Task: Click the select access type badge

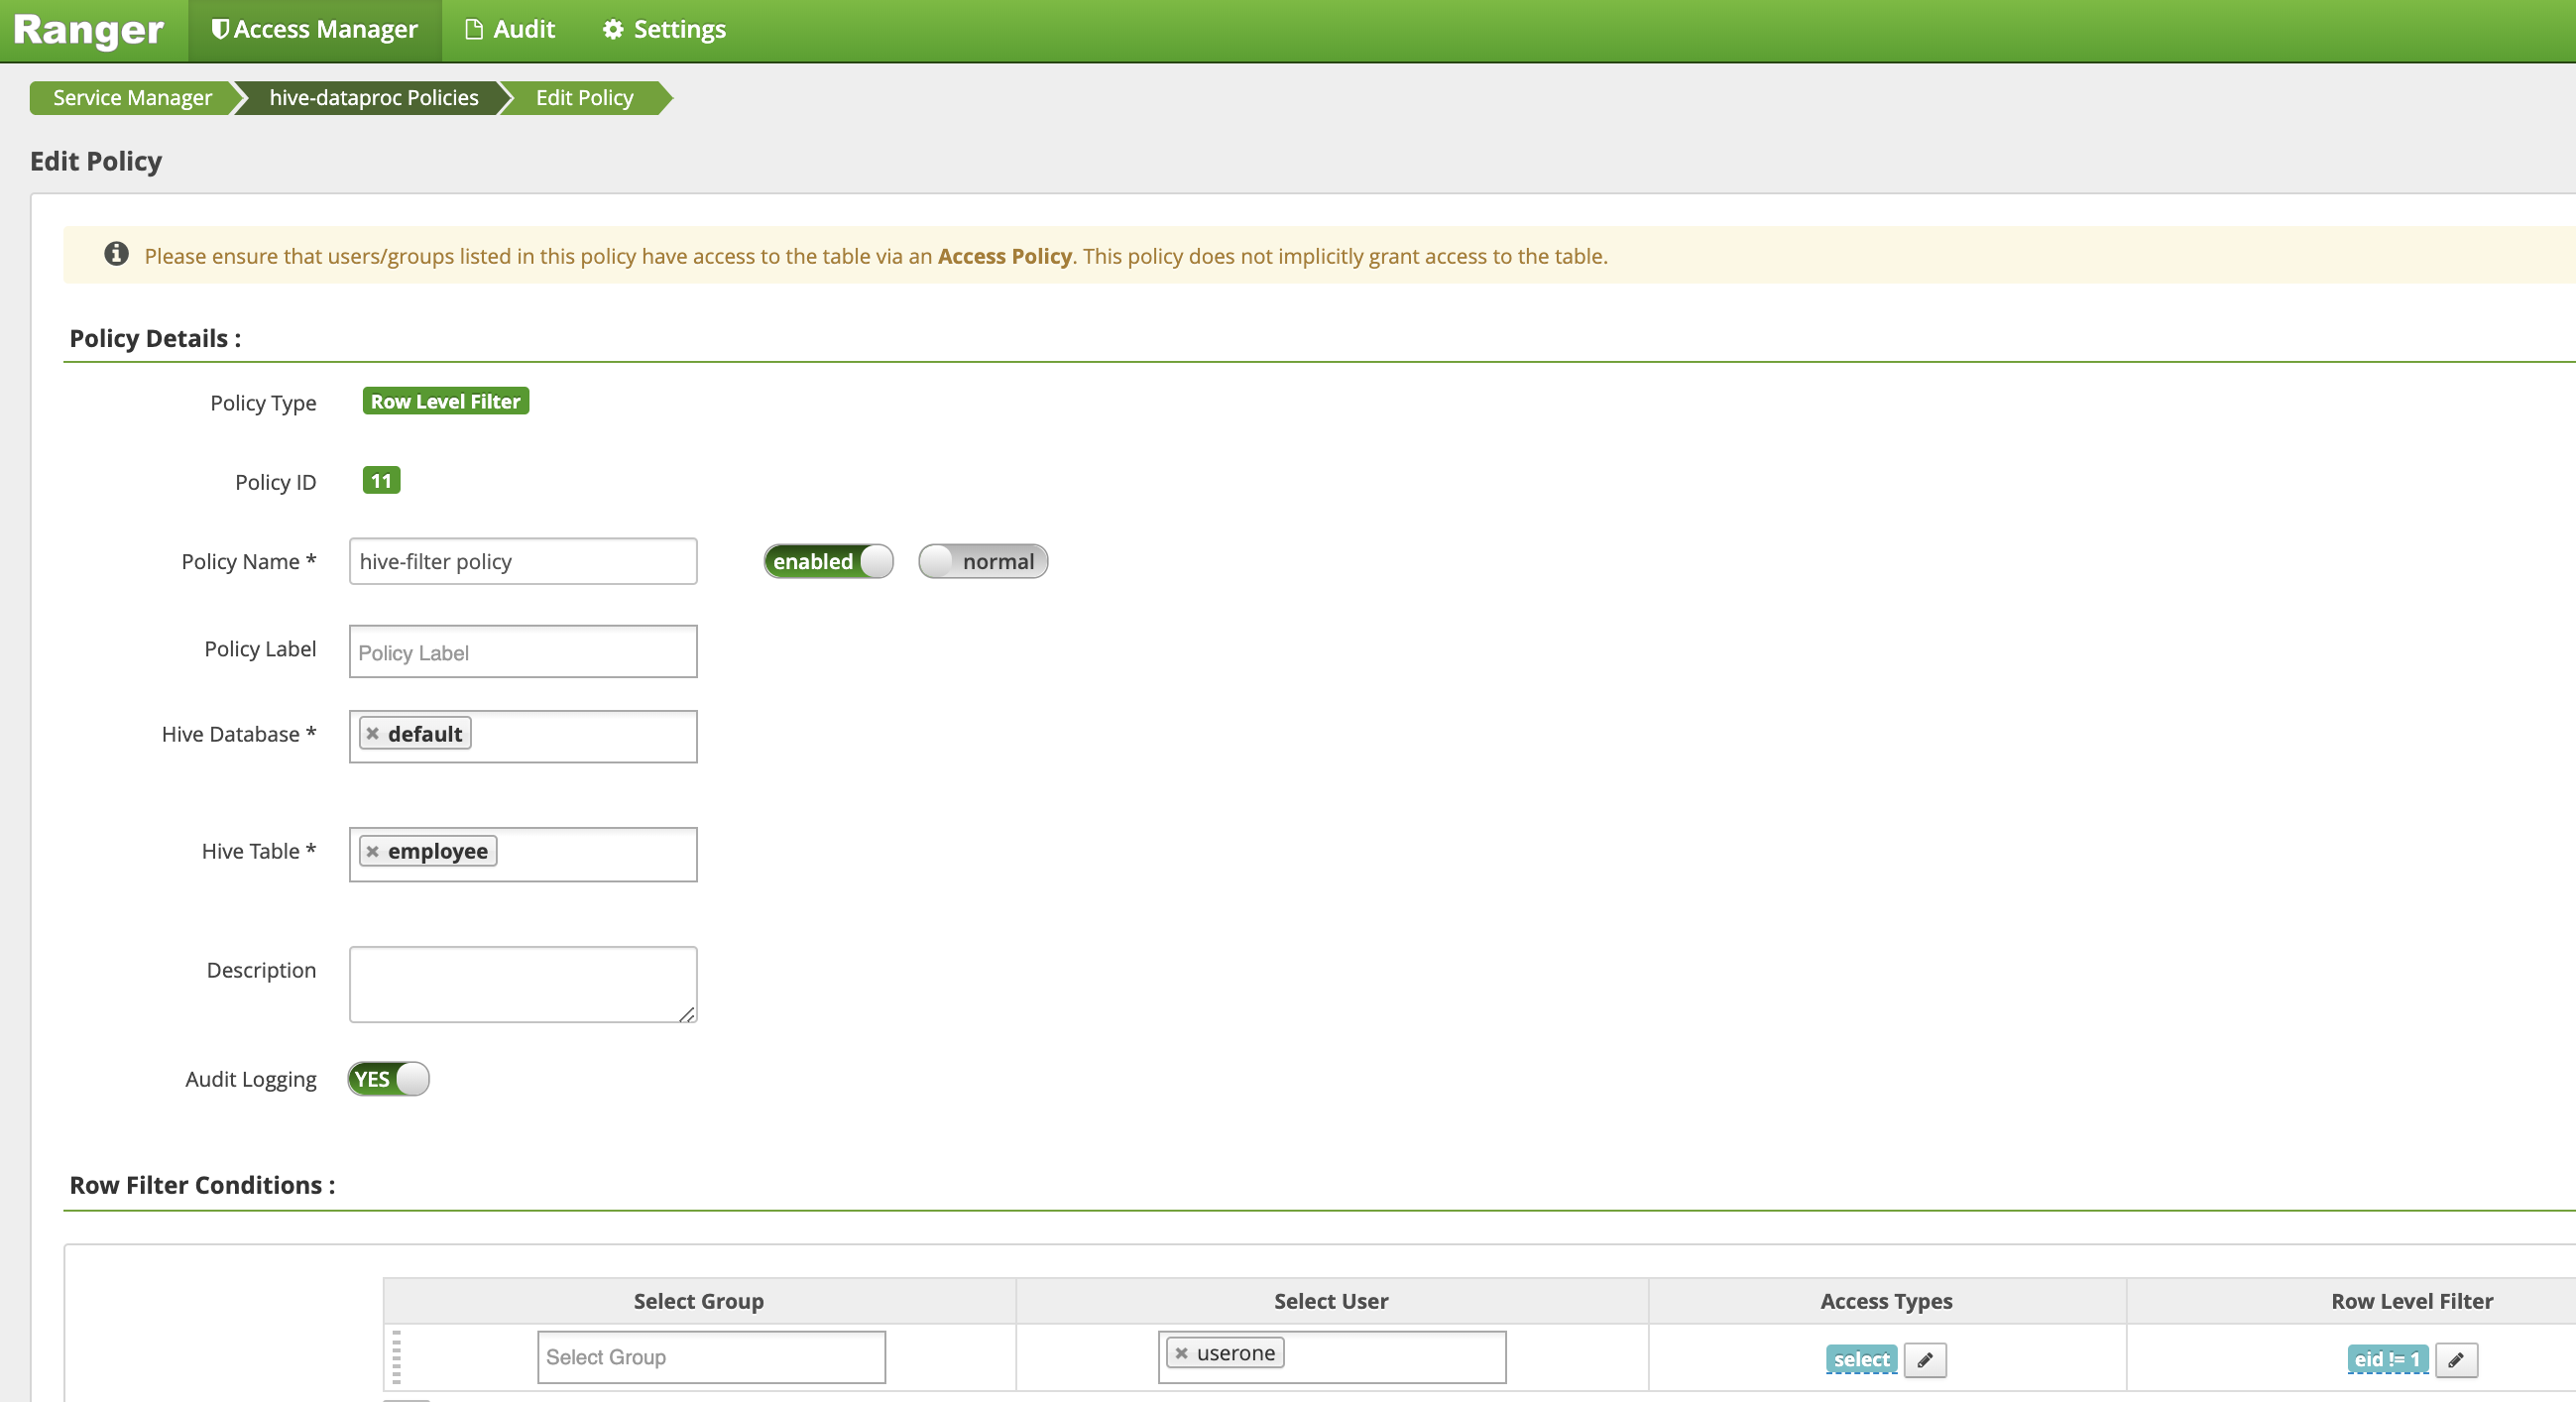Action: [x=1860, y=1359]
